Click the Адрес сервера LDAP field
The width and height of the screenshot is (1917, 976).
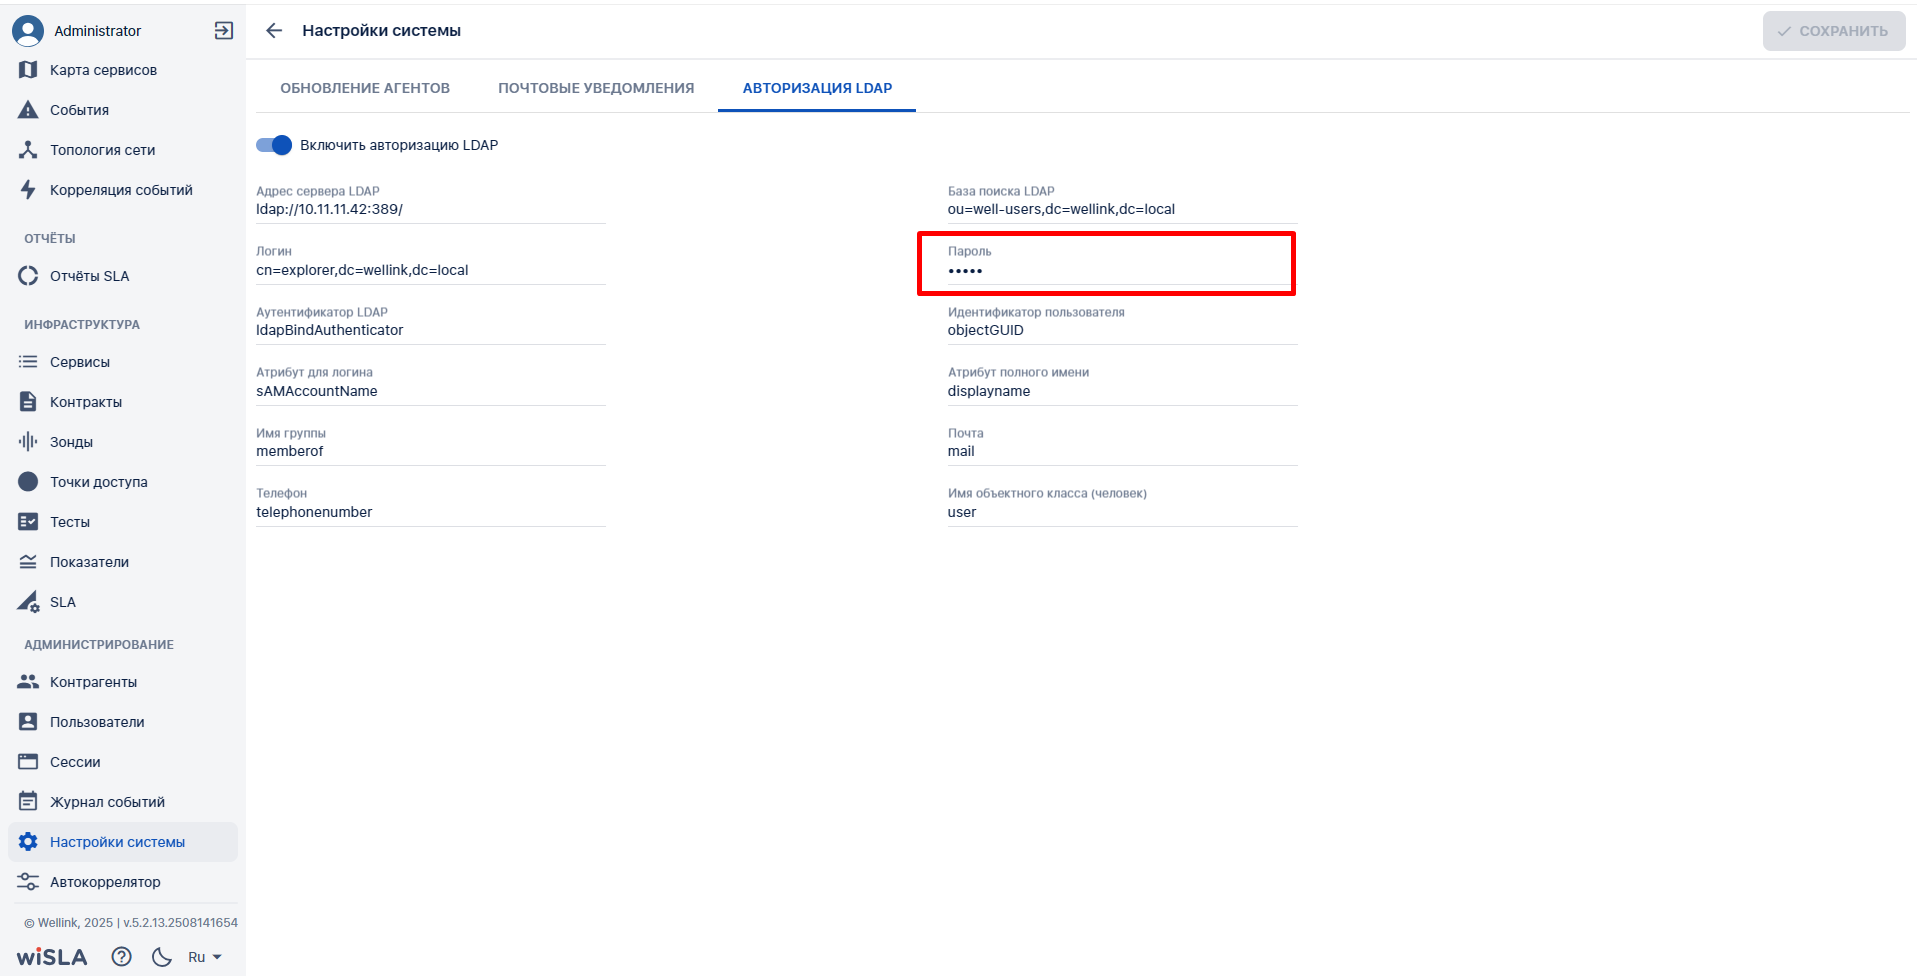point(430,210)
